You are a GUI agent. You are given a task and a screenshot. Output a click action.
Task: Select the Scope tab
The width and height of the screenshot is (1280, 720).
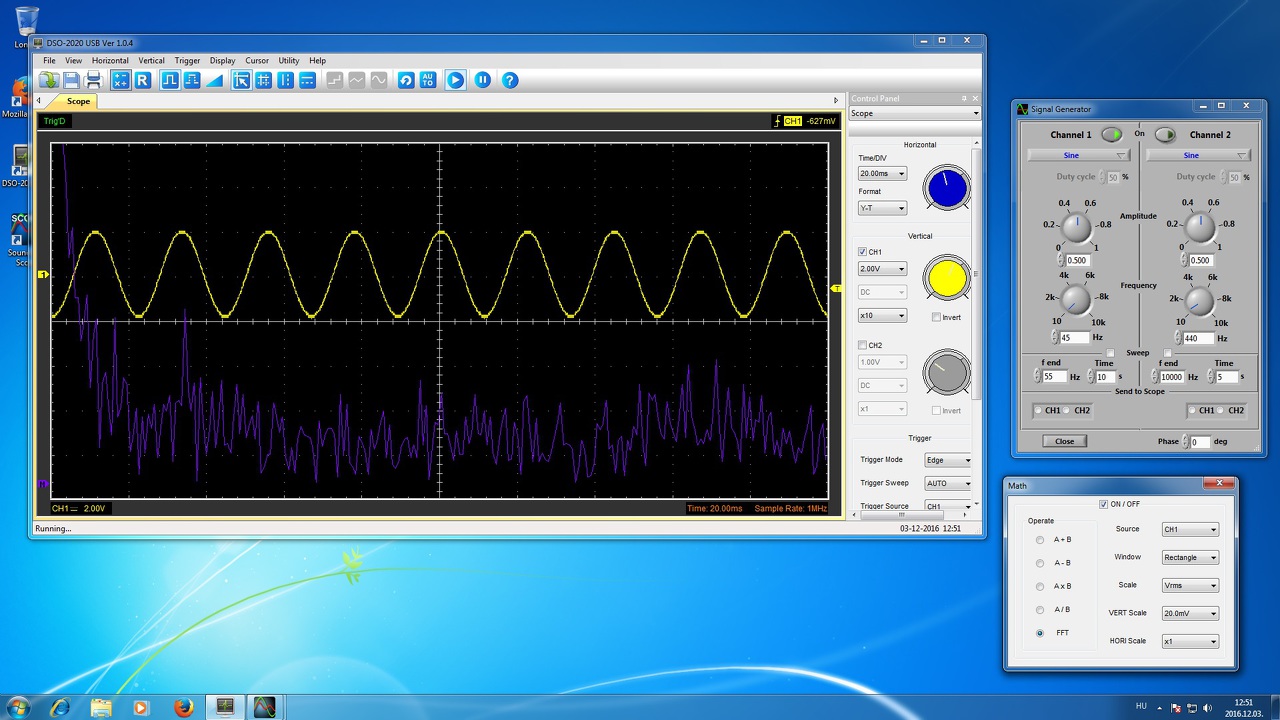[78, 101]
